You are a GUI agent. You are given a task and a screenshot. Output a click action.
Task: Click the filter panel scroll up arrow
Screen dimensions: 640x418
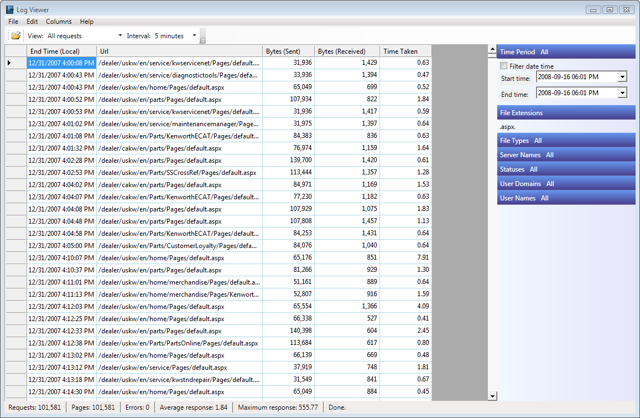(x=491, y=49)
